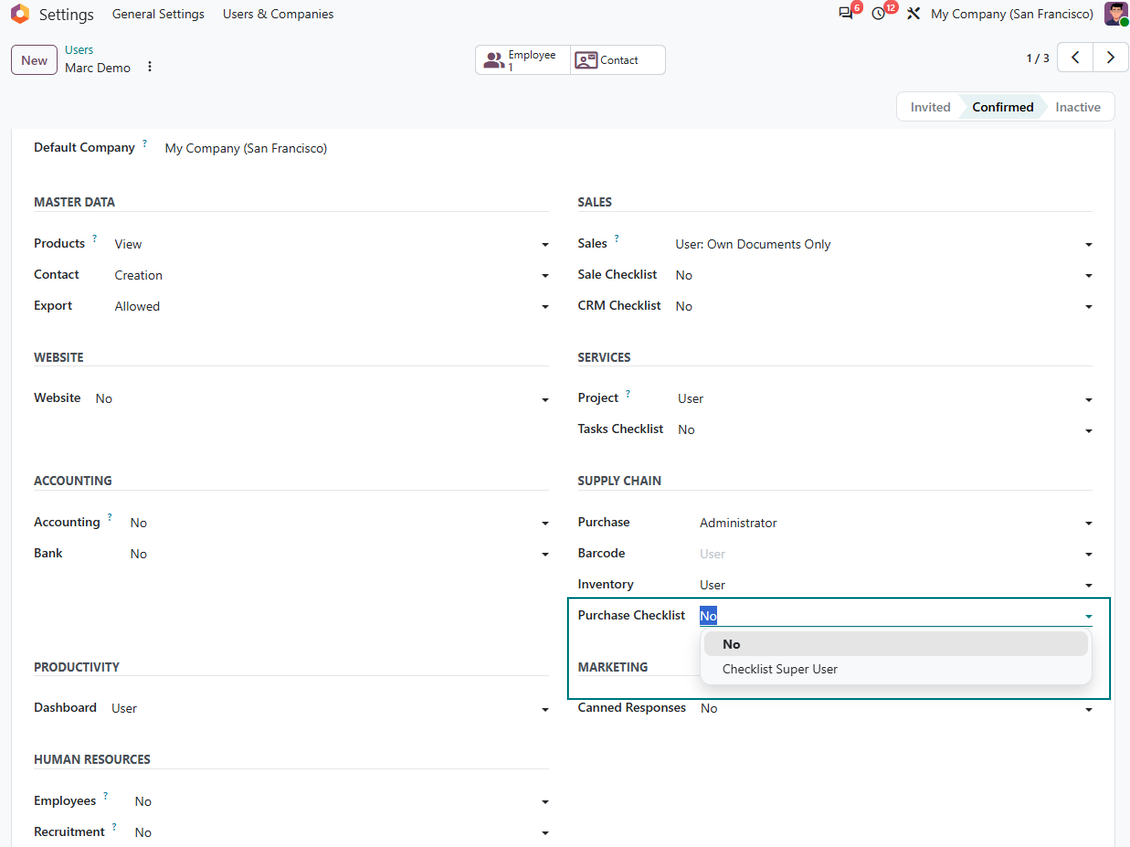
Task: Open the record actions kebab menu
Action: tap(150, 66)
